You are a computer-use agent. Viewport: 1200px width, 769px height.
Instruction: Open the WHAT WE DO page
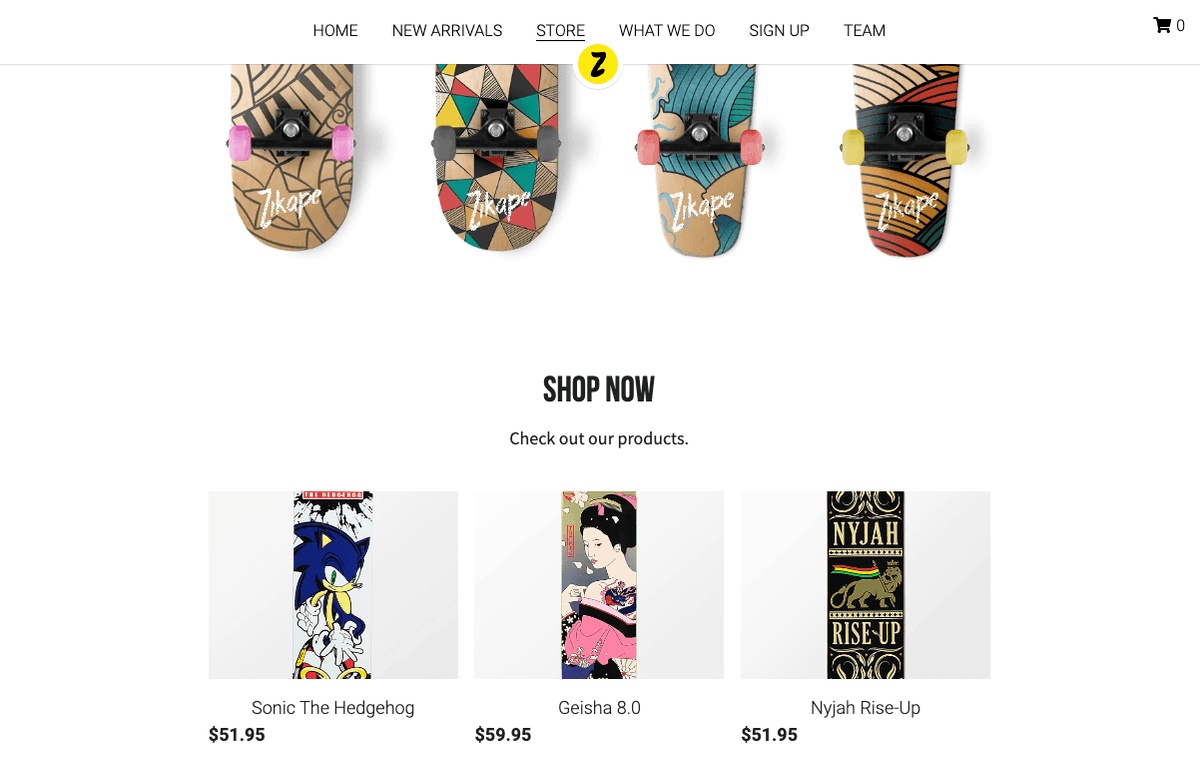click(667, 31)
